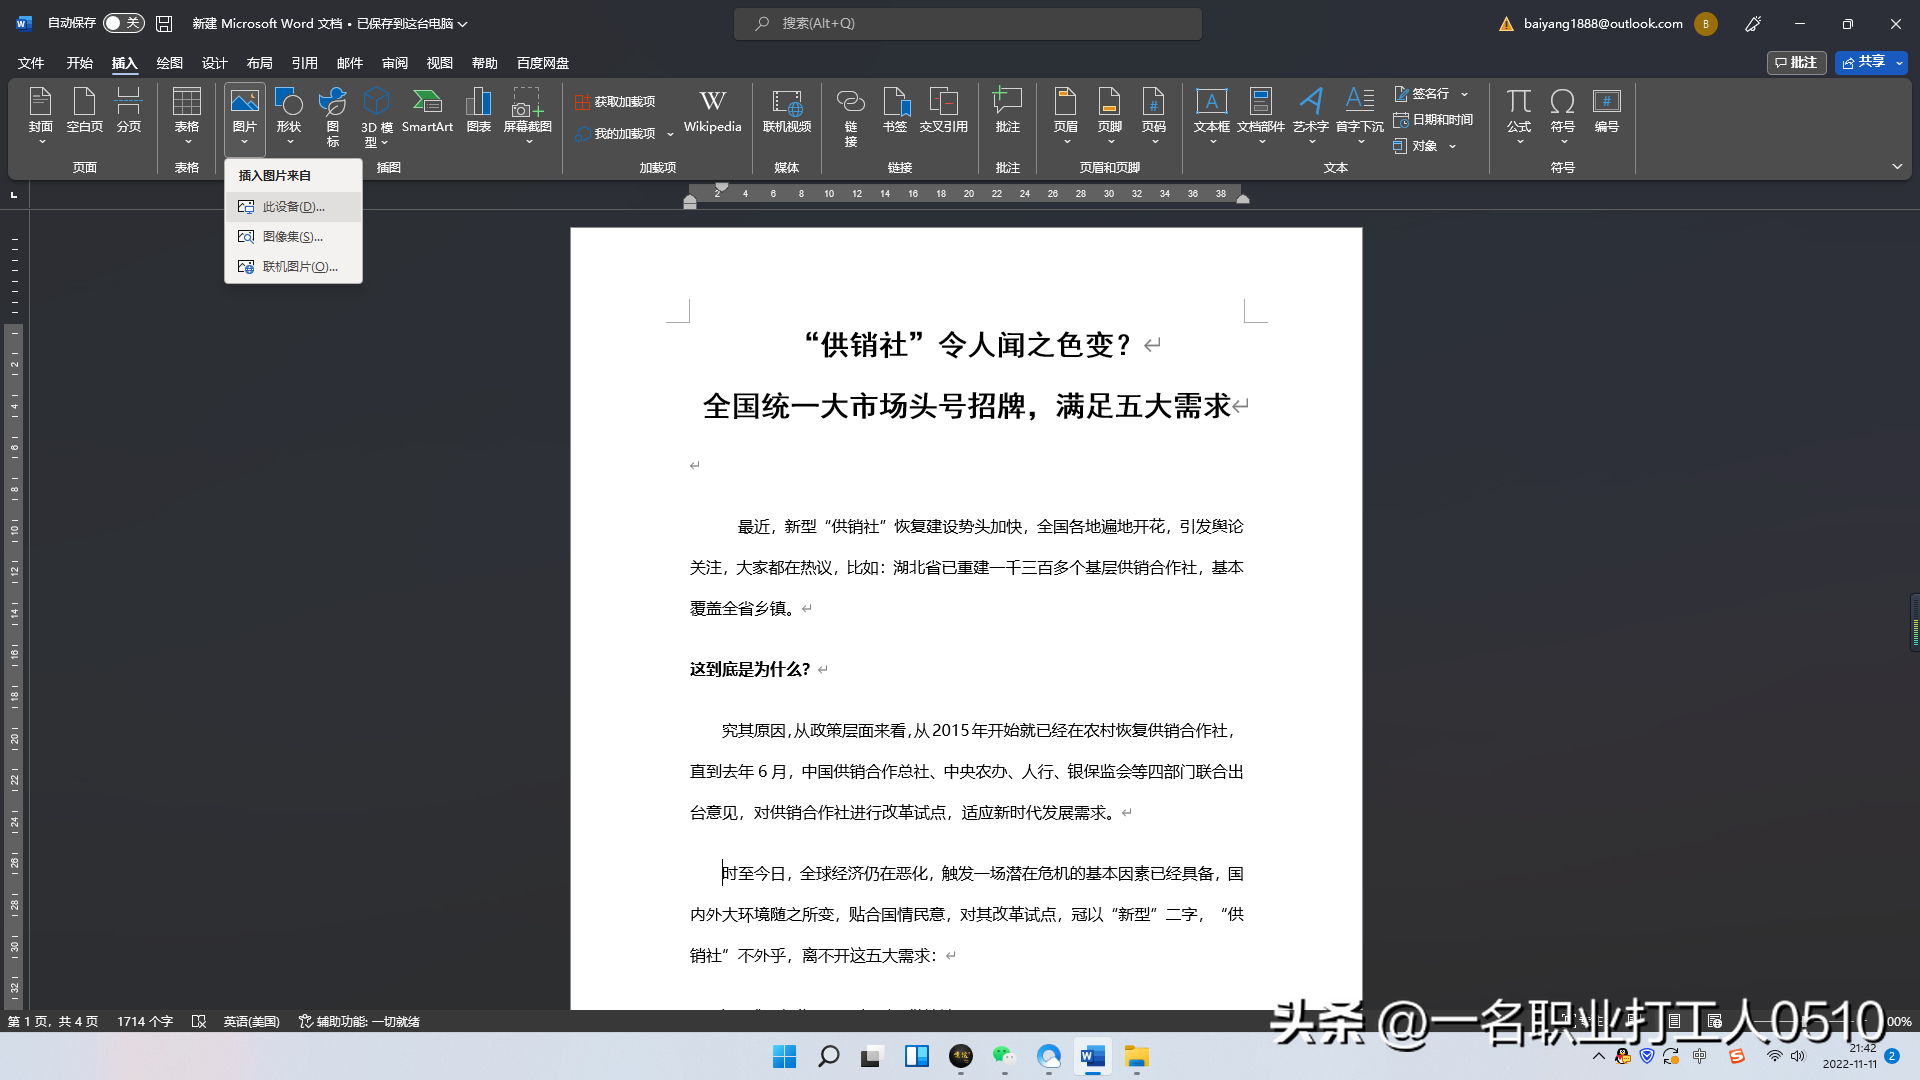Expand the 表格 table dropdown
This screenshot has height=1080, width=1920.
pyautogui.click(x=187, y=141)
